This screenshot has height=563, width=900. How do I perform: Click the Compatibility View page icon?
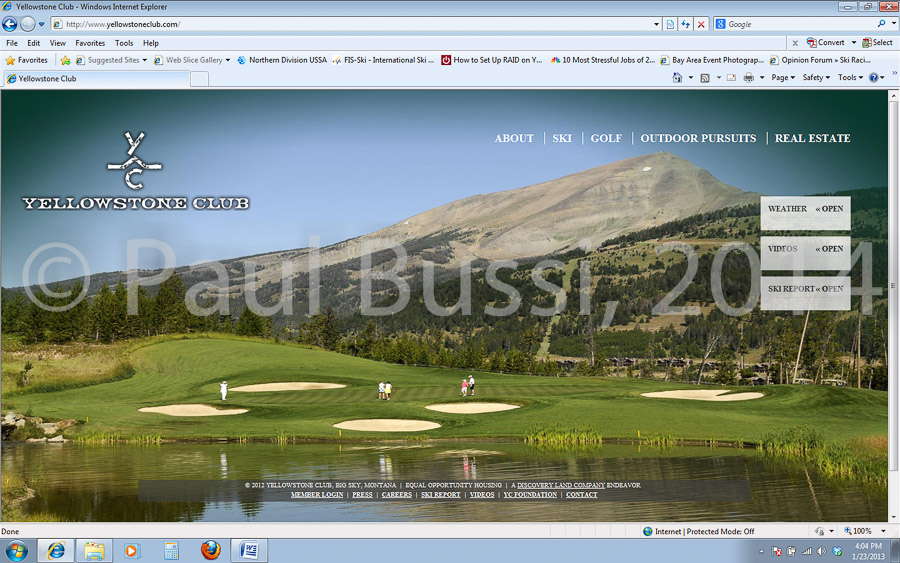pos(670,24)
